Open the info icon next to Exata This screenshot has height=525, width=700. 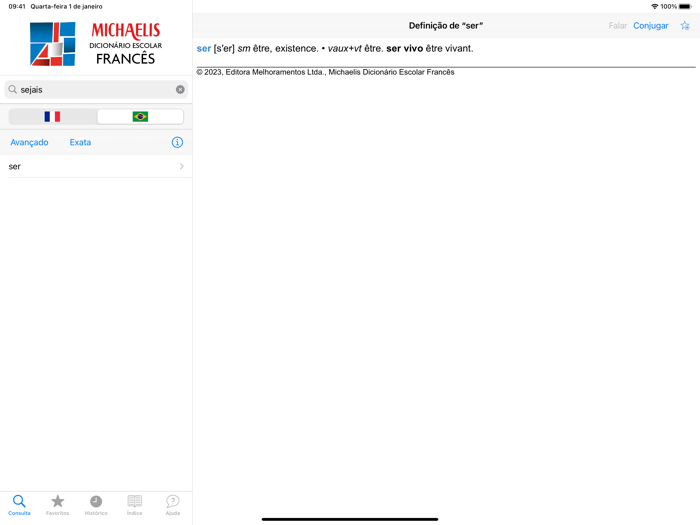(177, 142)
